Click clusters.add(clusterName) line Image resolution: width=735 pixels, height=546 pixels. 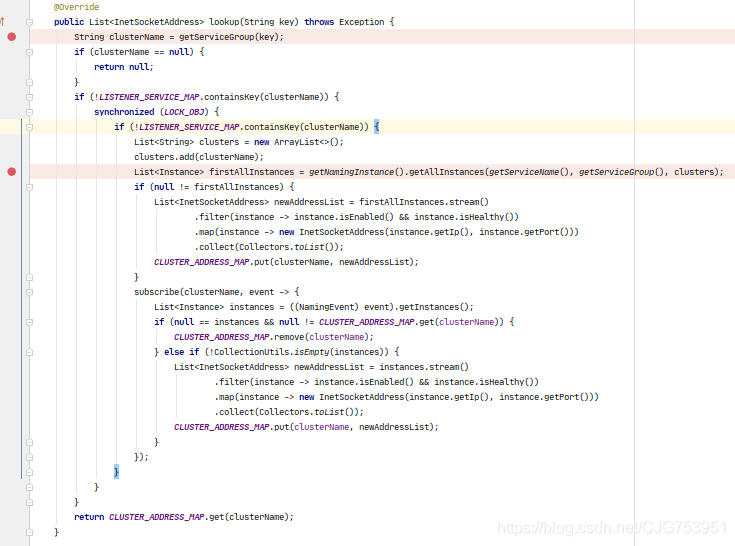click(199, 157)
